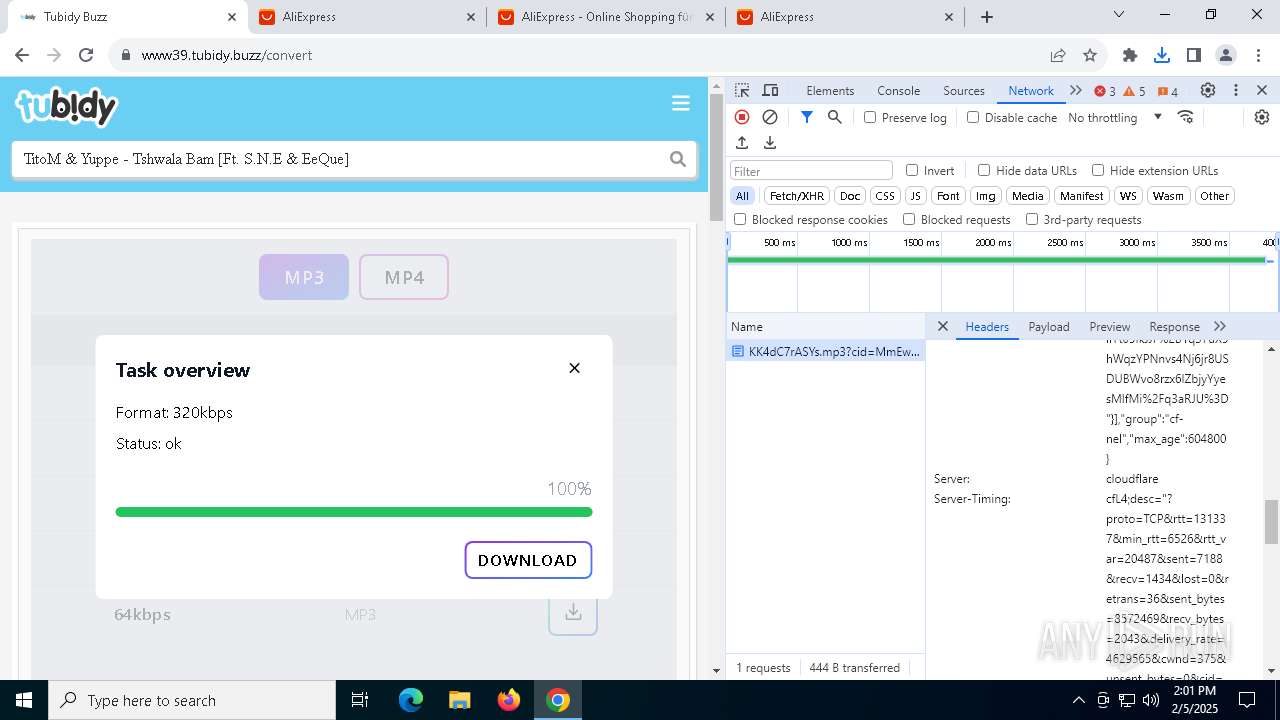Clear the network log
The height and width of the screenshot is (720, 1280).
pyautogui.click(x=770, y=117)
